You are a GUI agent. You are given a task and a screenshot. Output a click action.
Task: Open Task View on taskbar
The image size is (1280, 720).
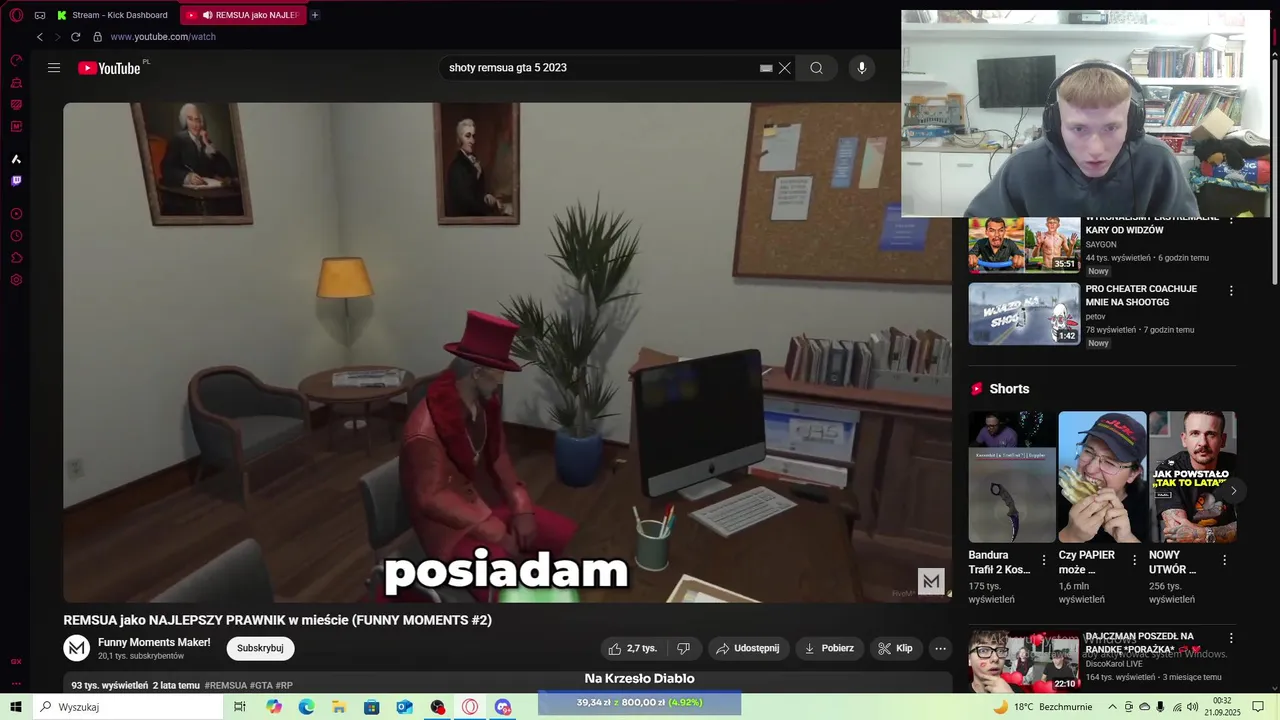click(x=240, y=707)
